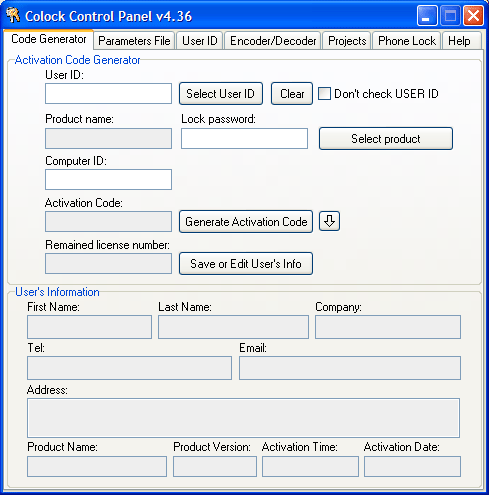Minimize the Colock Control Panel window
Screen dimensions: 489x495
point(427,16)
